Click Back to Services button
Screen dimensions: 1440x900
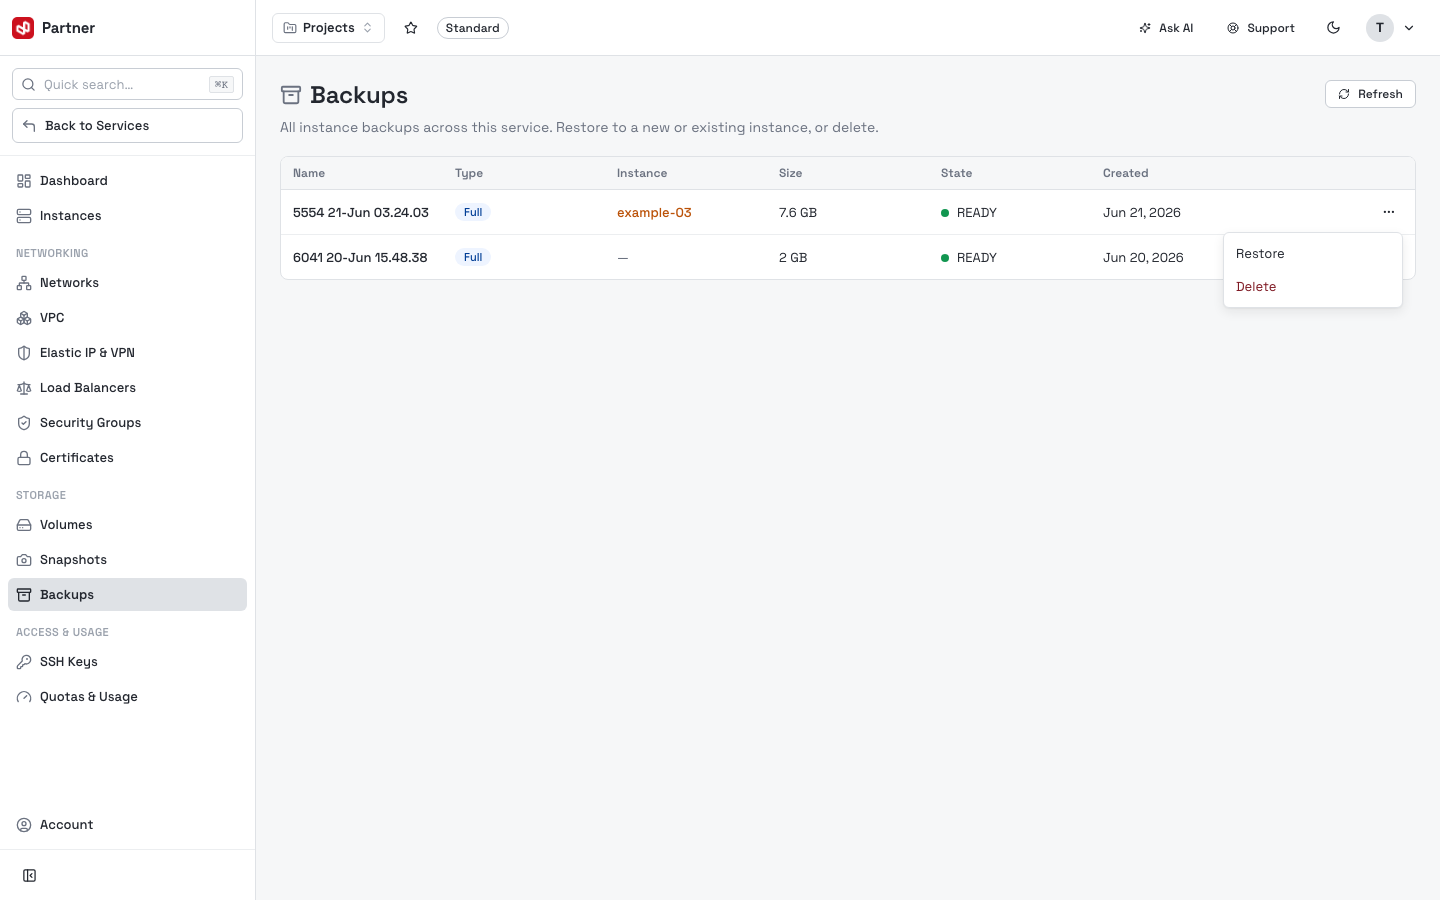[127, 126]
